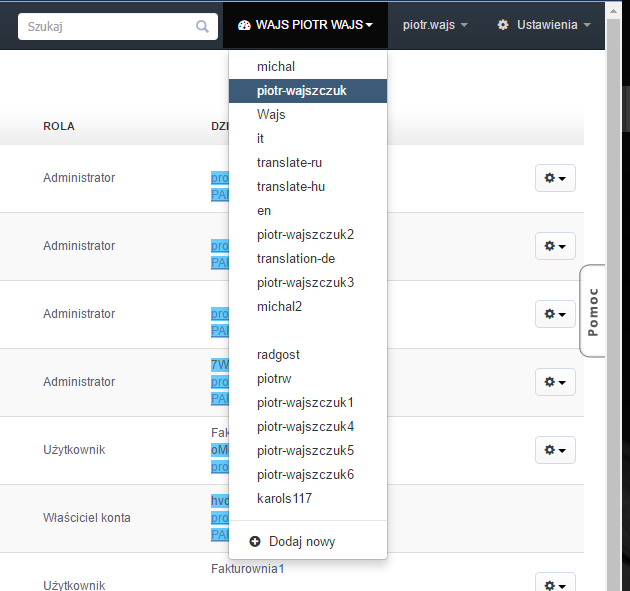
Task: Switch to translate-ru account
Action: [289, 162]
